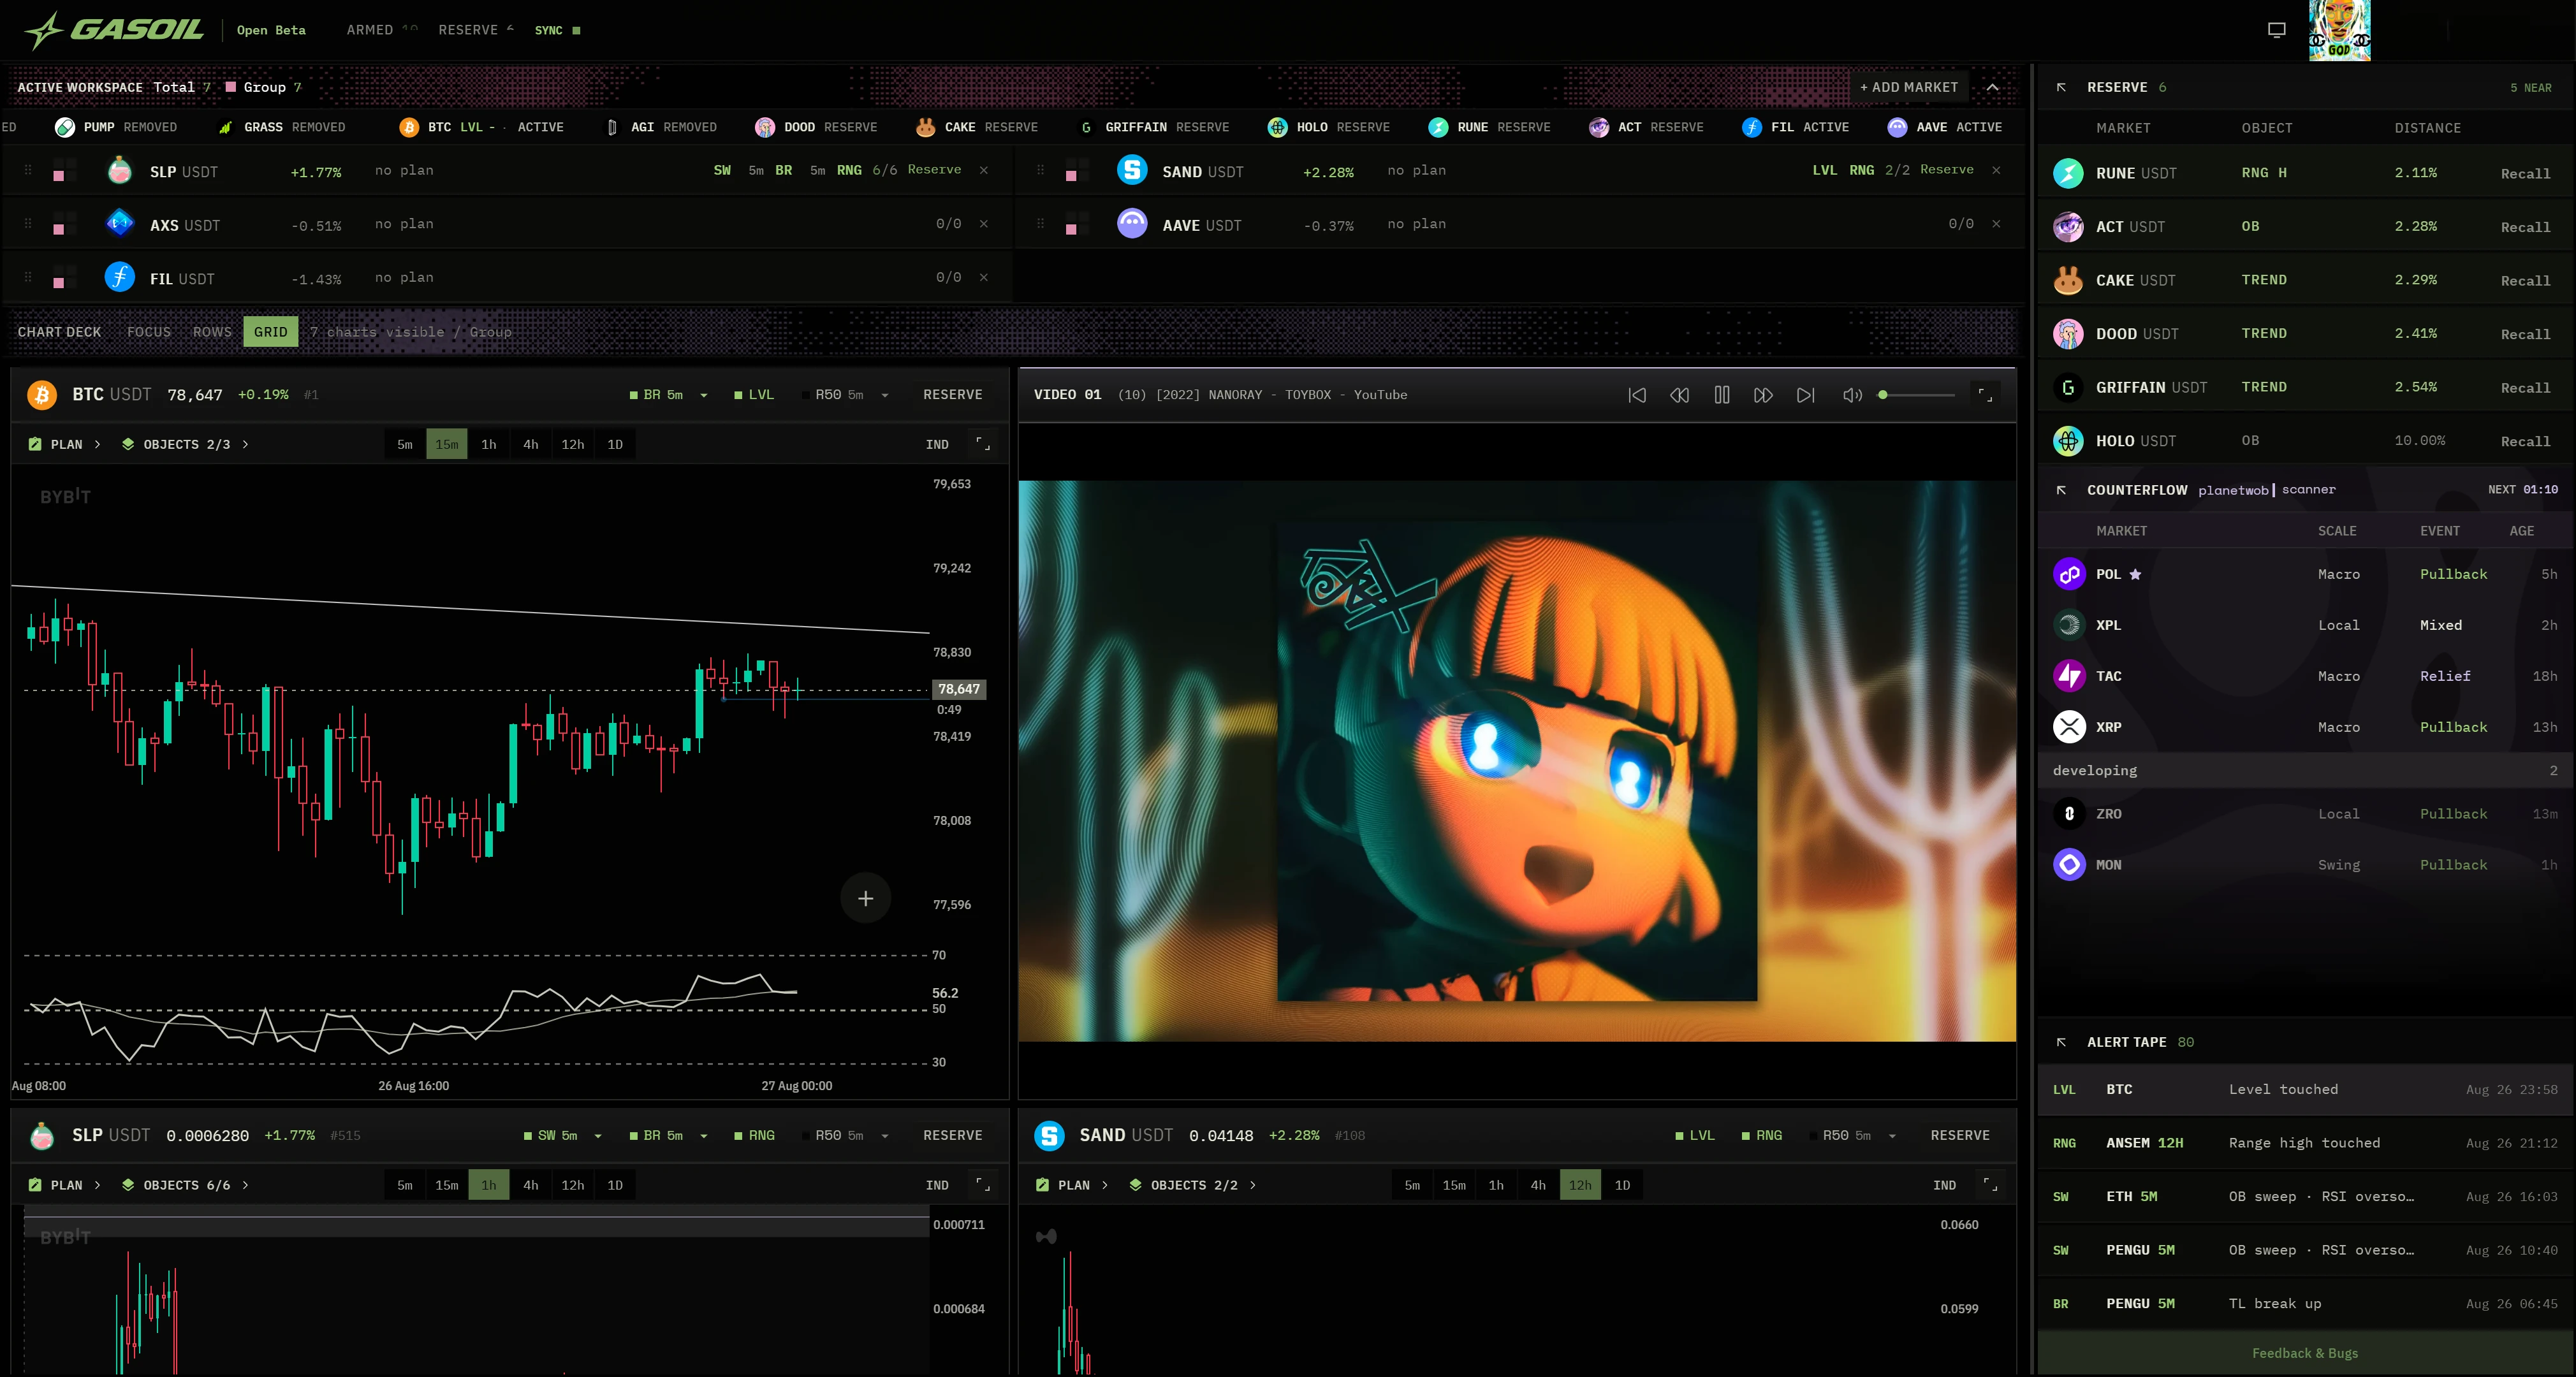Toggle LVL on SAND chart
Image resolution: width=2576 pixels, height=1377 pixels.
1695,1135
